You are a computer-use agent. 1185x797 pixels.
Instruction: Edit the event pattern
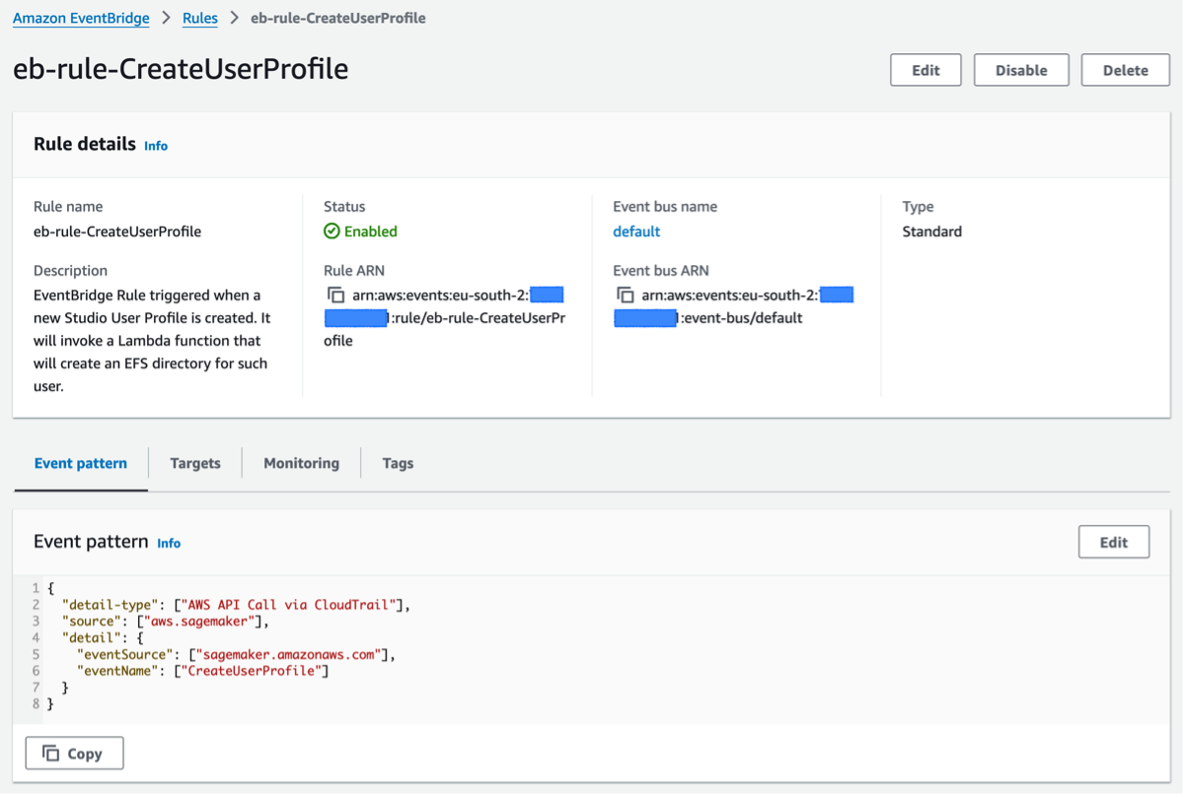[1113, 542]
